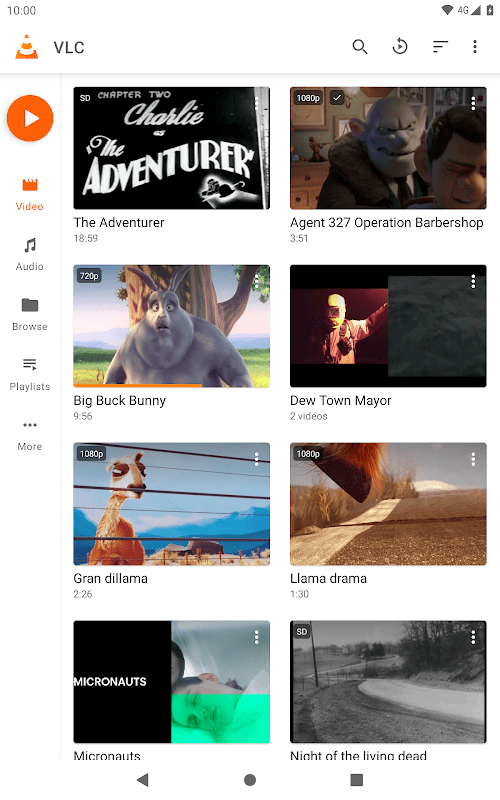500x800 pixels.
Task: Switch to the Audio tab
Action: 30,255
